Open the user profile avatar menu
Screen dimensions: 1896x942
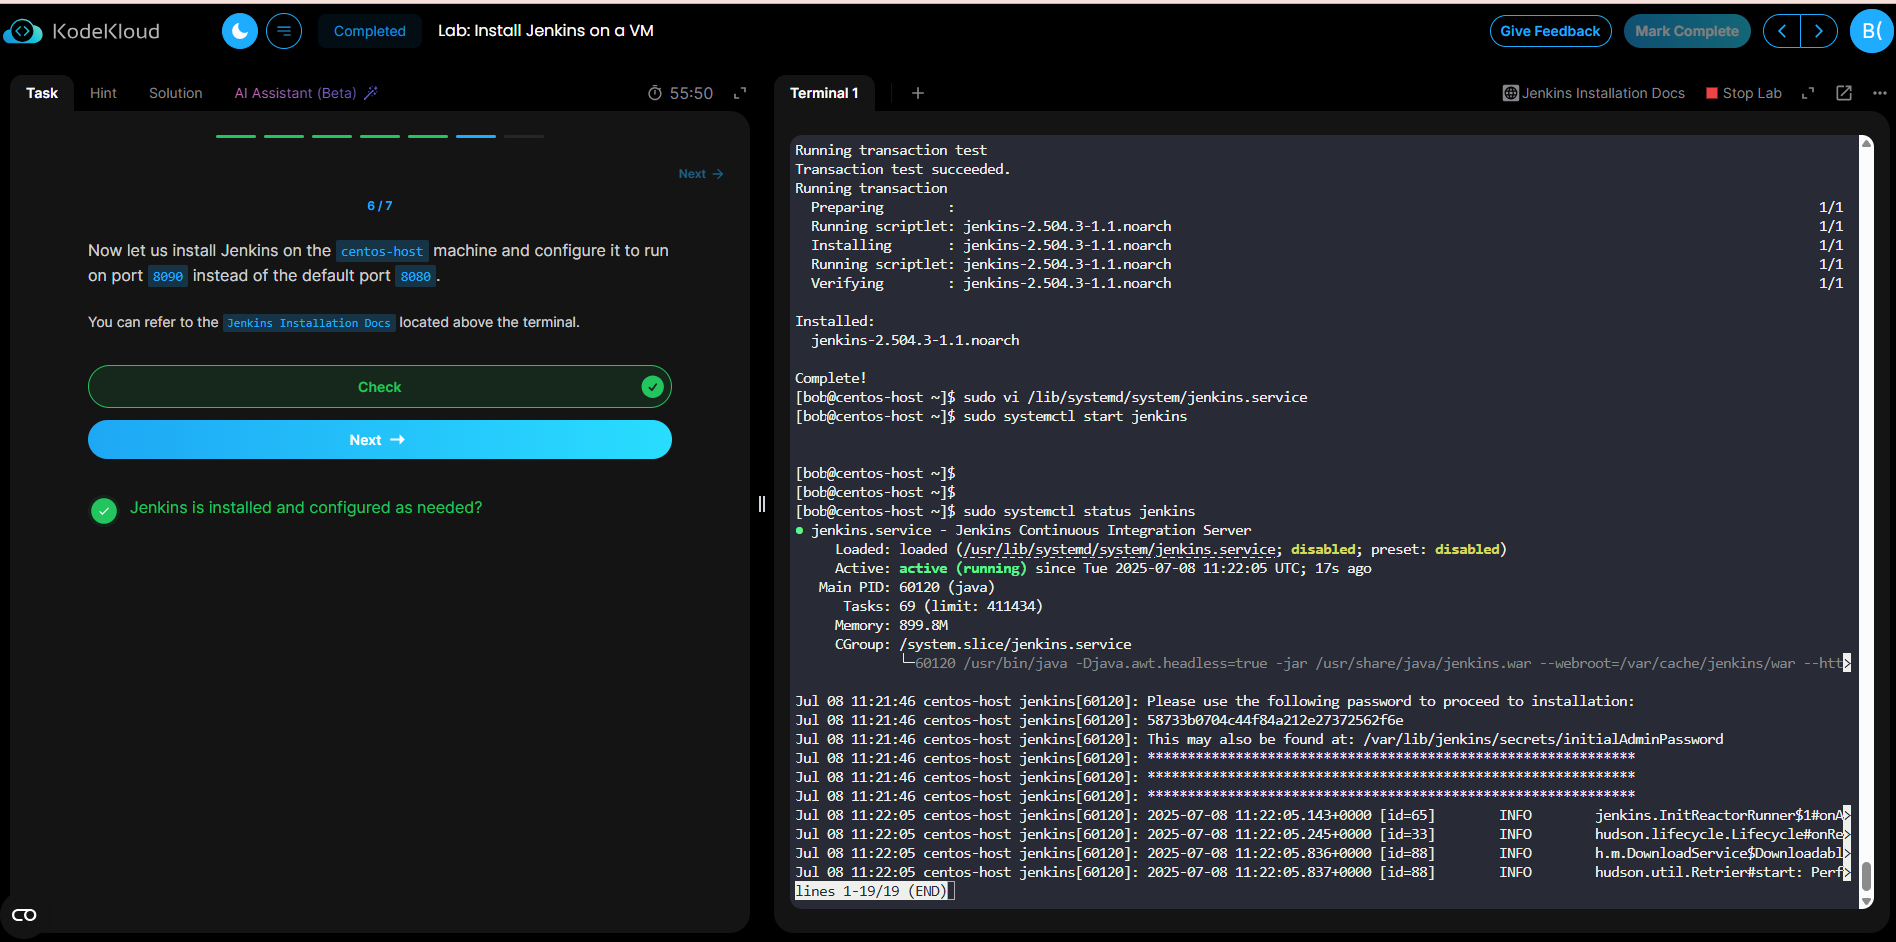[x=1871, y=31]
